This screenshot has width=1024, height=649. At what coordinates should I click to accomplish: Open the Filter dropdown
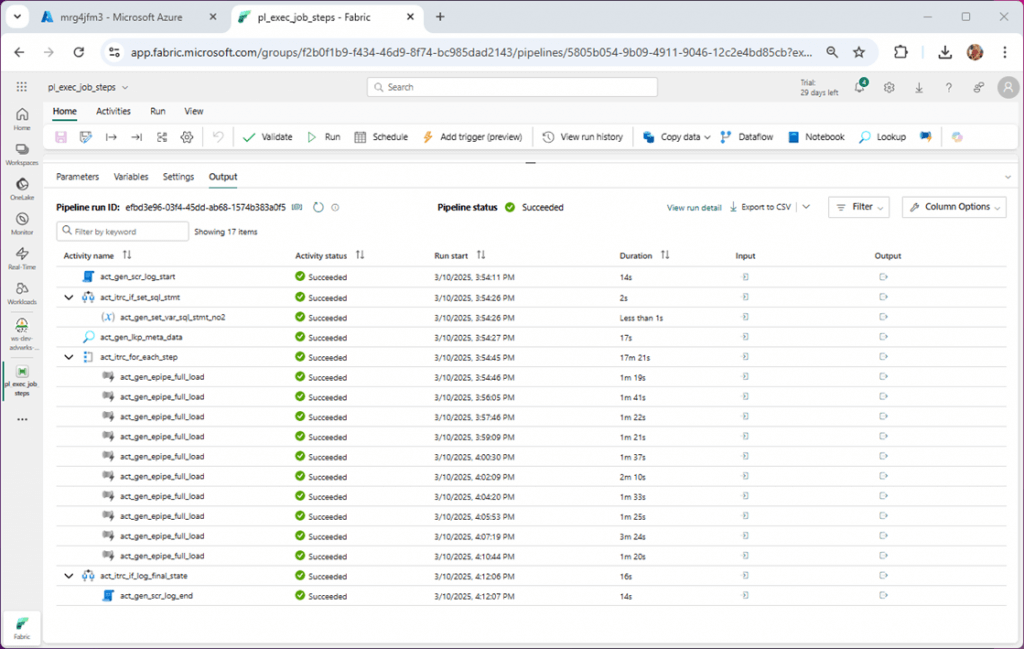click(x=858, y=206)
